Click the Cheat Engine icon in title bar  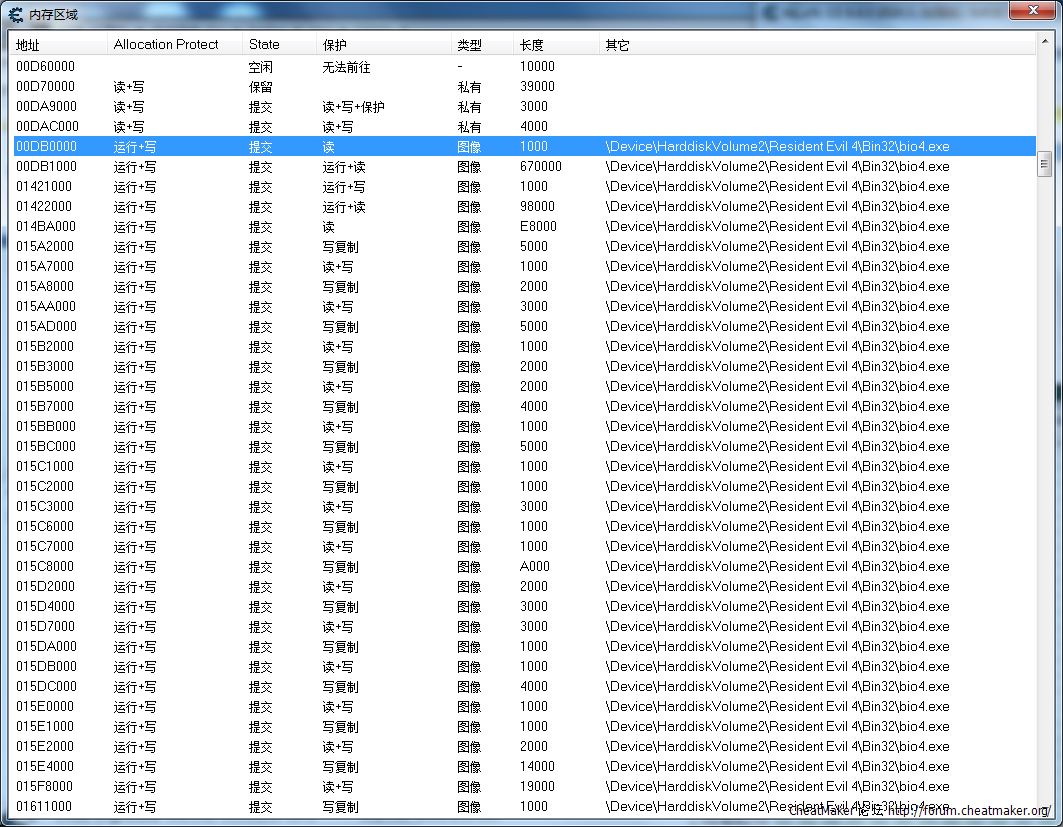click(x=16, y=15)
